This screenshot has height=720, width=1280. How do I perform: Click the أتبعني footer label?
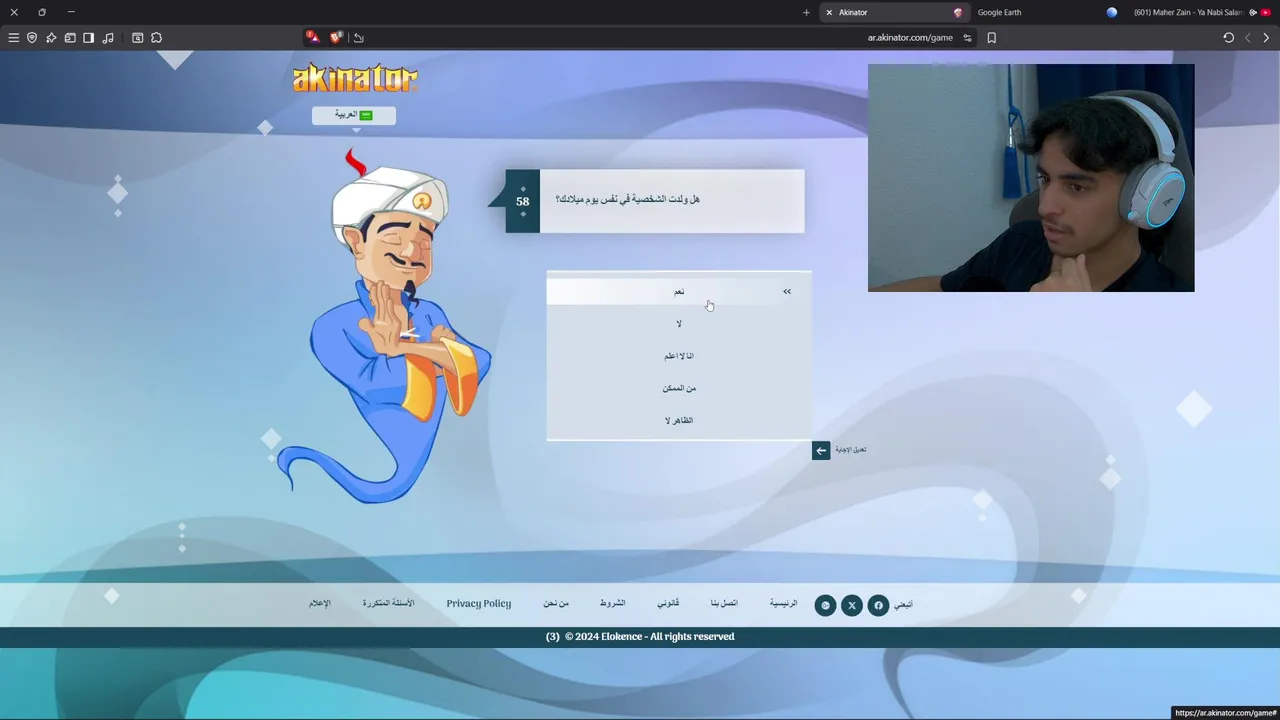pyautogui.click(x=903, y=604)
